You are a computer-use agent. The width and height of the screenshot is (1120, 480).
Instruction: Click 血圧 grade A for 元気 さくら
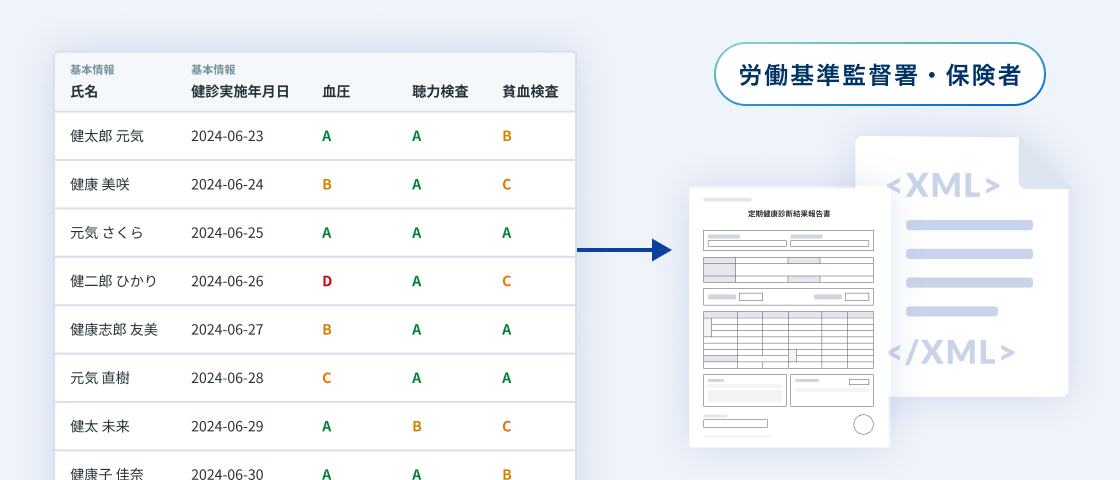point(326,233)
